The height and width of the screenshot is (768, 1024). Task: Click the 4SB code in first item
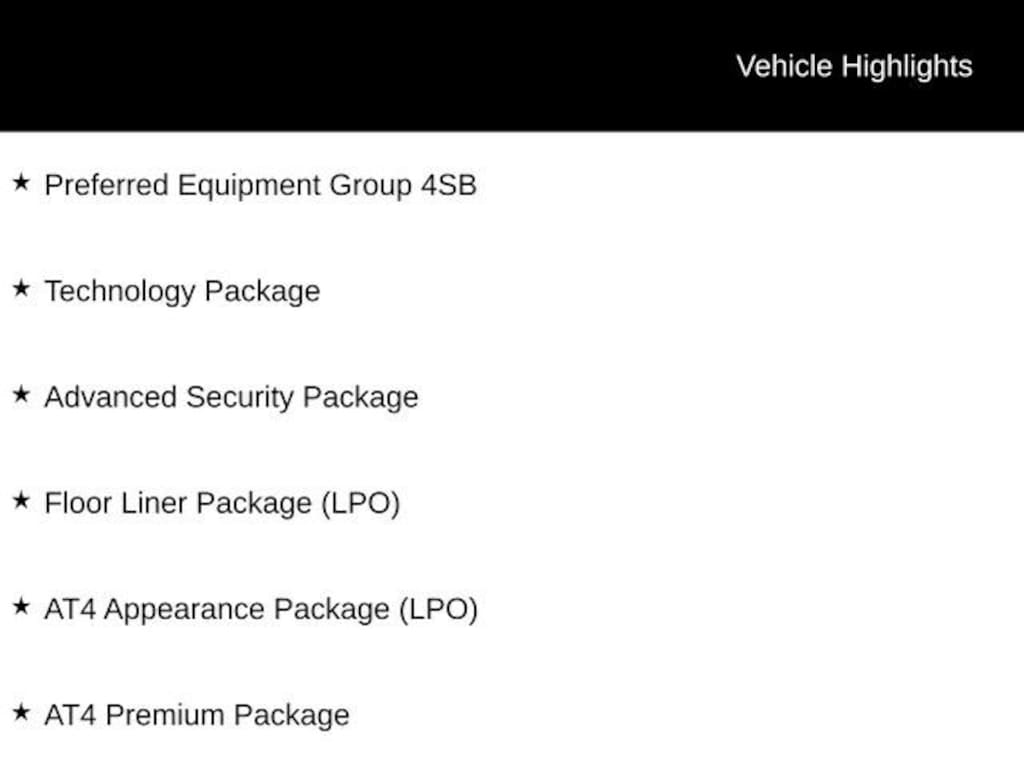point(449,185)
